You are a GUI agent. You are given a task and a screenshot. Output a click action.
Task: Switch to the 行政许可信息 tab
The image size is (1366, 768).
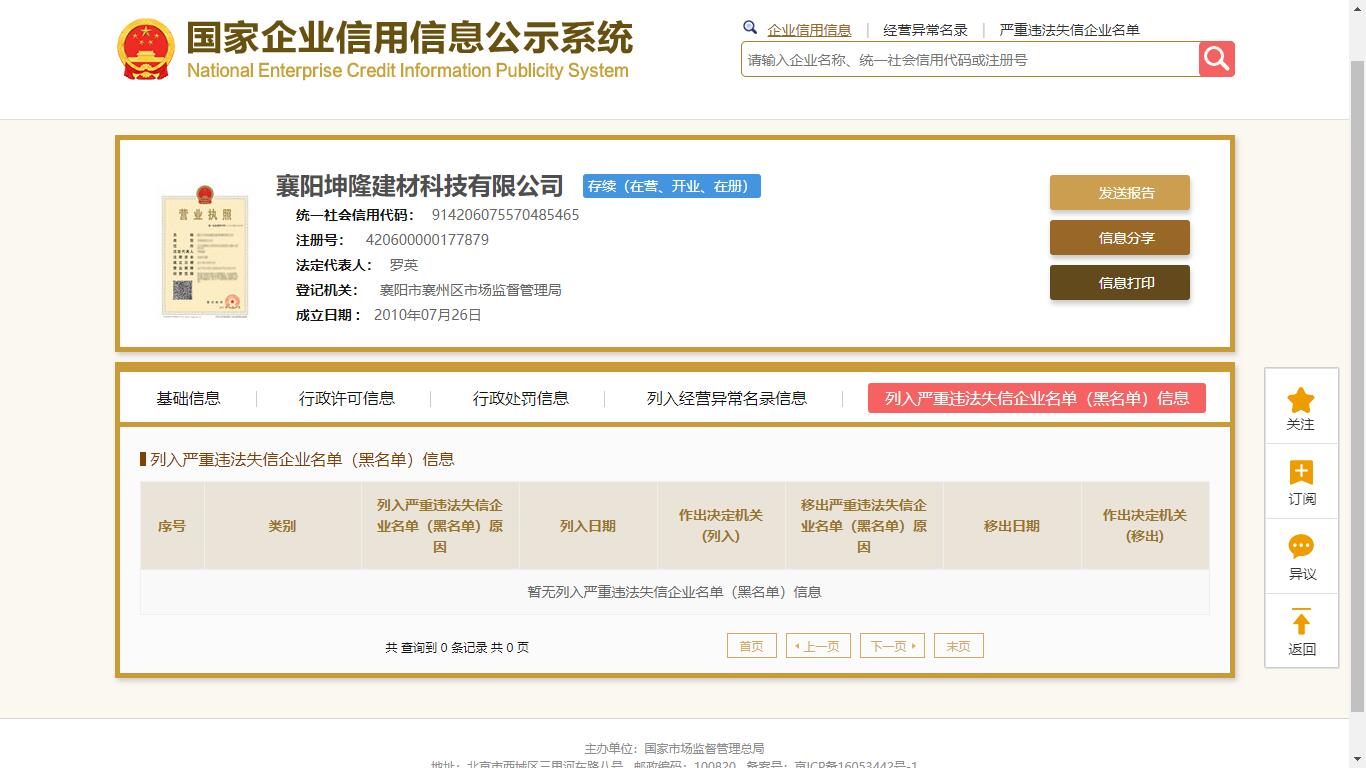[346, 398]
